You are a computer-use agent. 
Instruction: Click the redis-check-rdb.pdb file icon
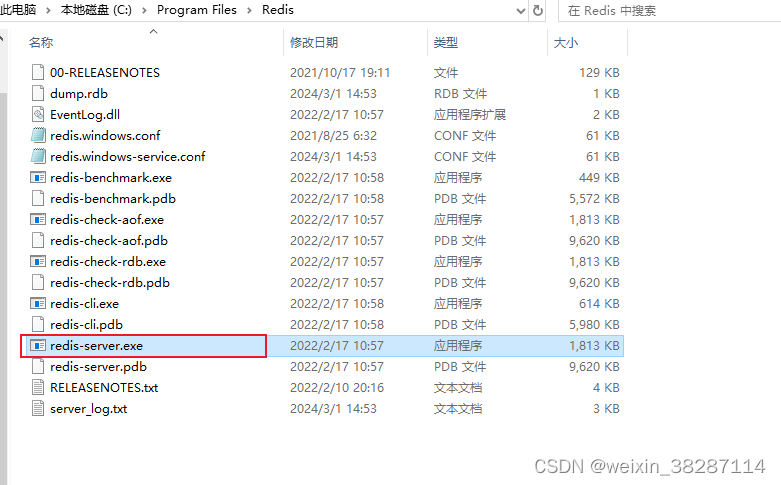point(38,282)
